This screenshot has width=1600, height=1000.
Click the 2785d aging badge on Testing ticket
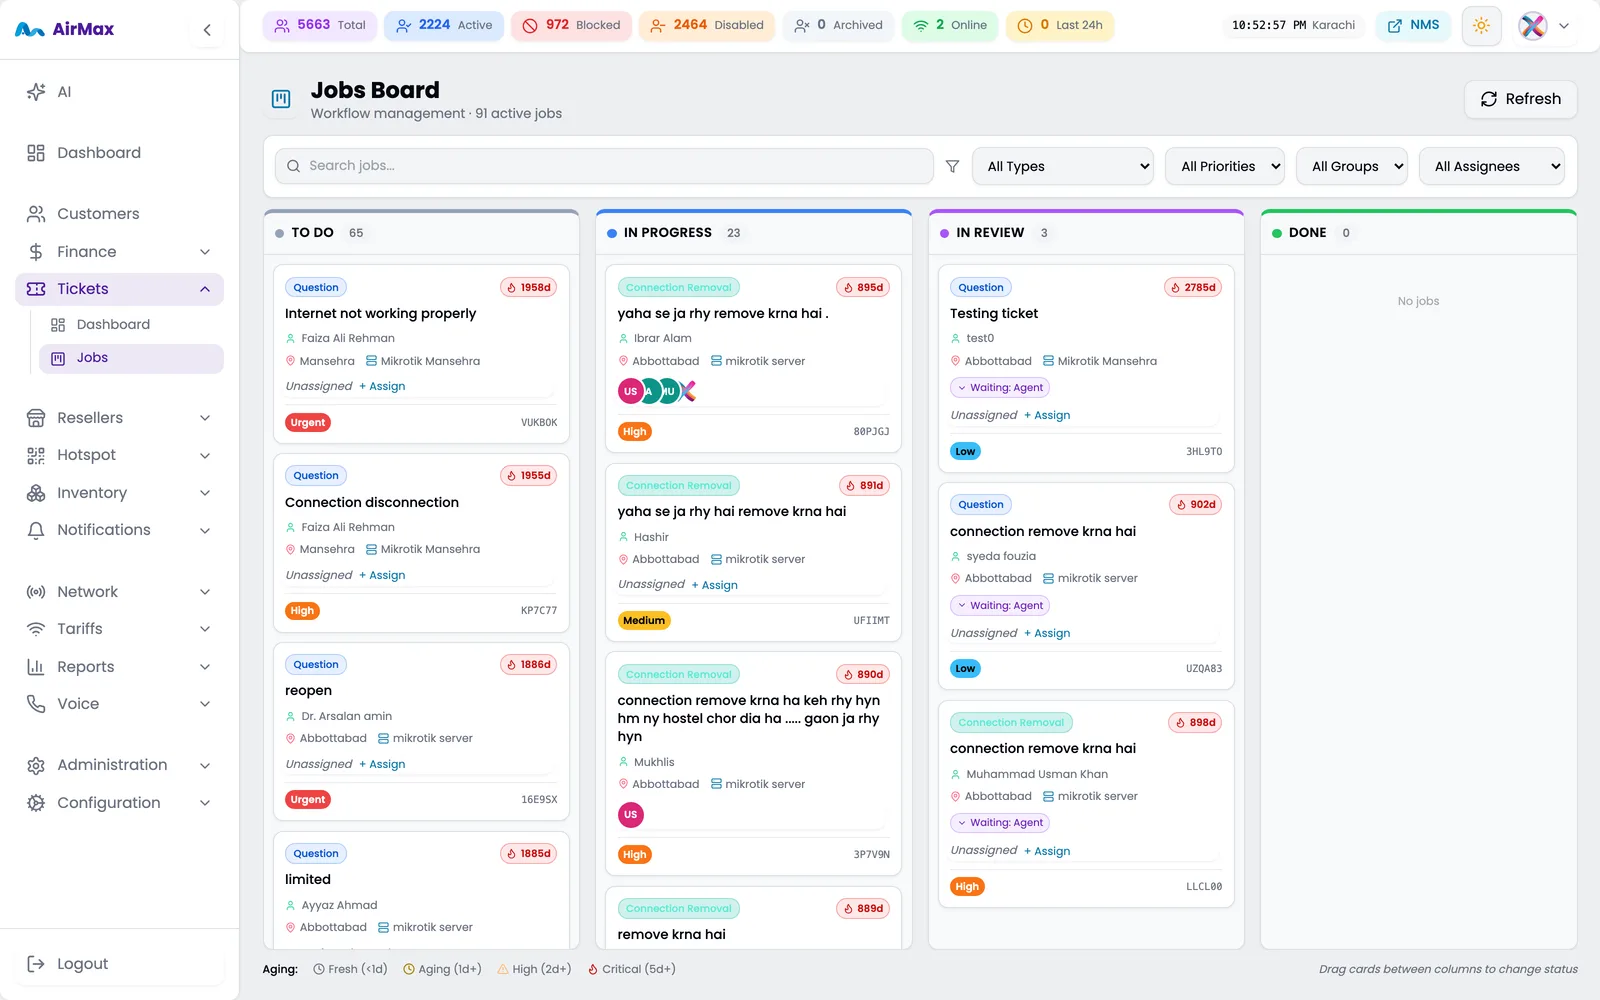point(1193,288)
